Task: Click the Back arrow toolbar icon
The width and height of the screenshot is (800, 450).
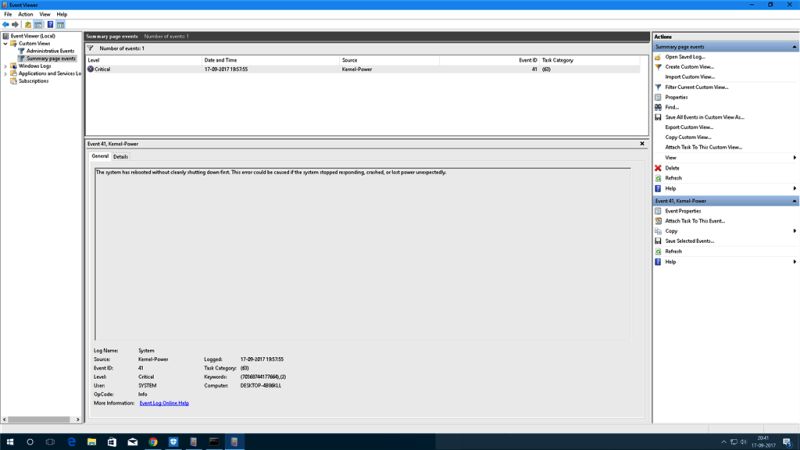Action: point(6,24)
